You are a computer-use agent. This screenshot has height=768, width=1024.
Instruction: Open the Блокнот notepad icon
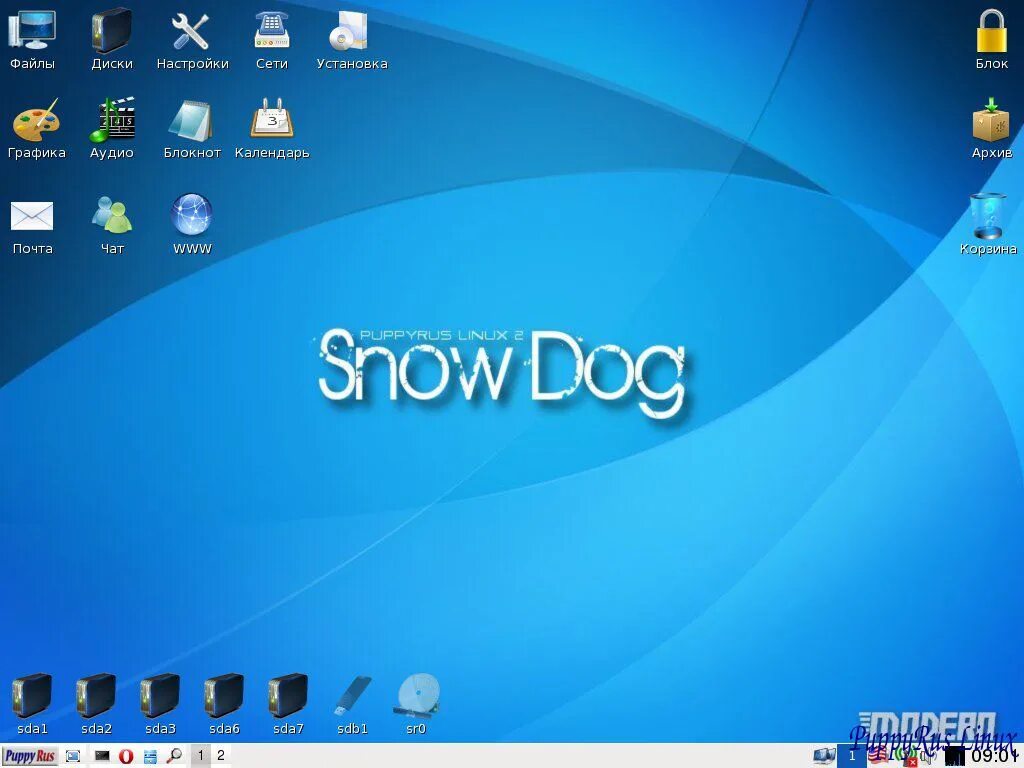click(192, 128)
